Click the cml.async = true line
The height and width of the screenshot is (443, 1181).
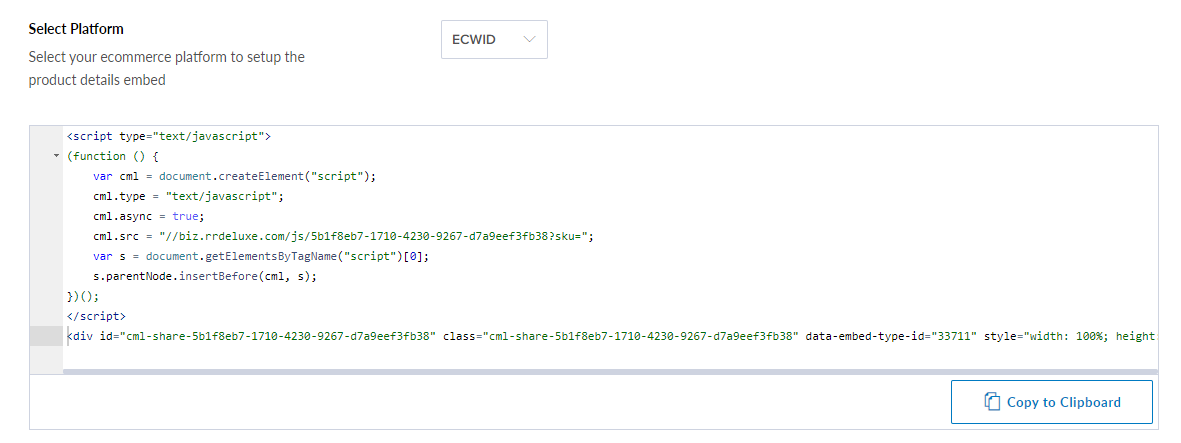[x=148, y=217]
